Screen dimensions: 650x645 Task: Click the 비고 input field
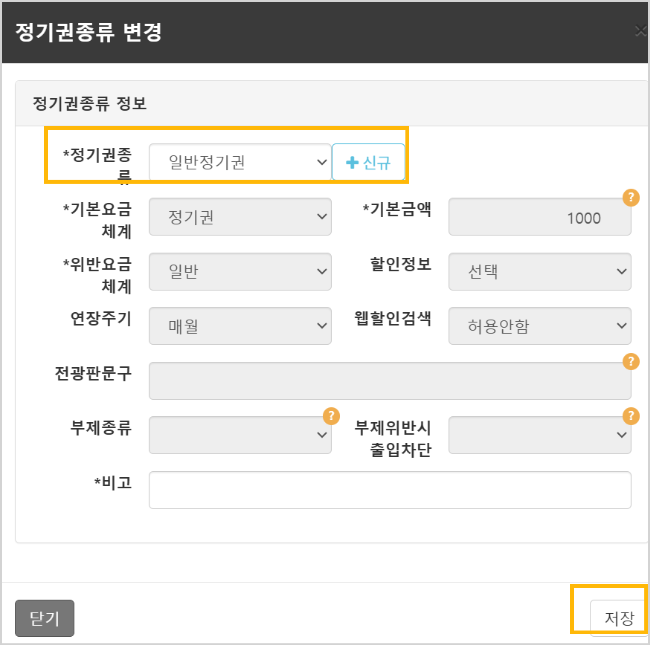(x=390, y=490)
